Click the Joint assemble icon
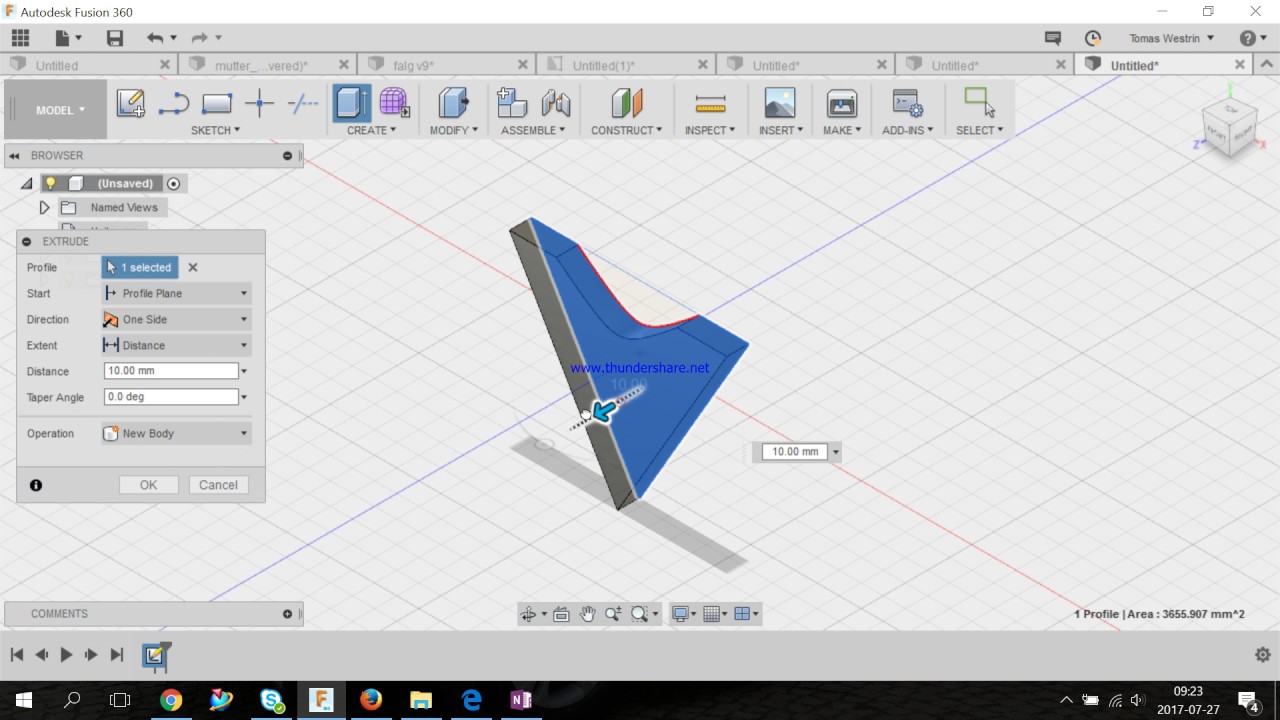The height and width of the screenshot is (720, 1280). pyautogui.click(x=555, y=103)
